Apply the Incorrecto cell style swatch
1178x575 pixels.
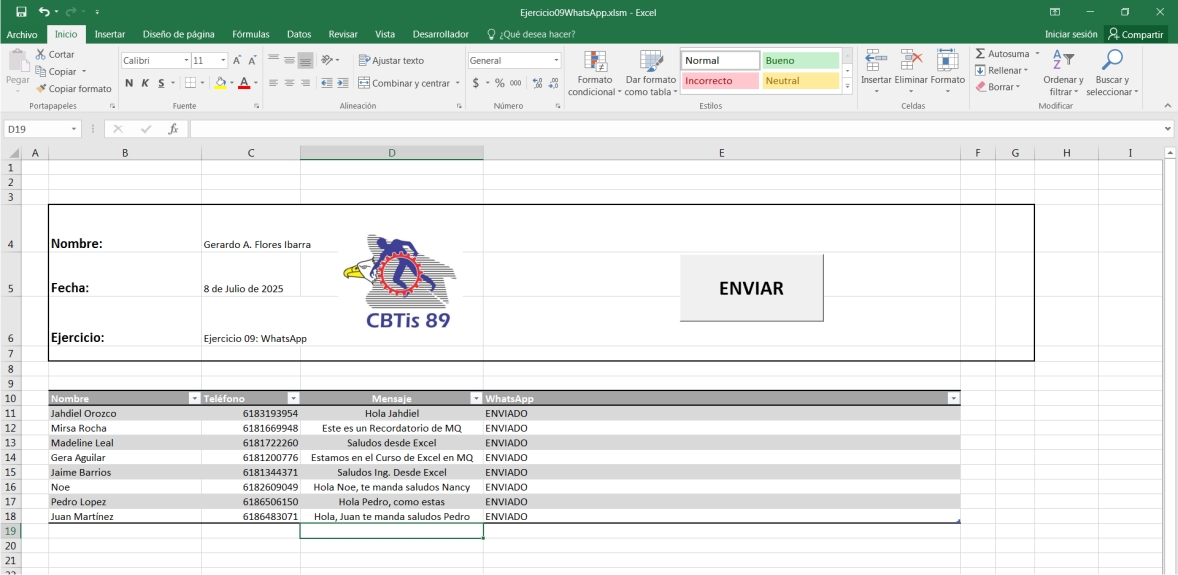720,81
